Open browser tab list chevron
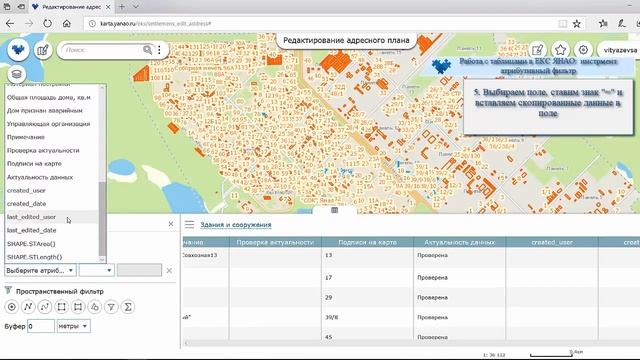This screenshot has height=360, width=640. pos(136,7)
